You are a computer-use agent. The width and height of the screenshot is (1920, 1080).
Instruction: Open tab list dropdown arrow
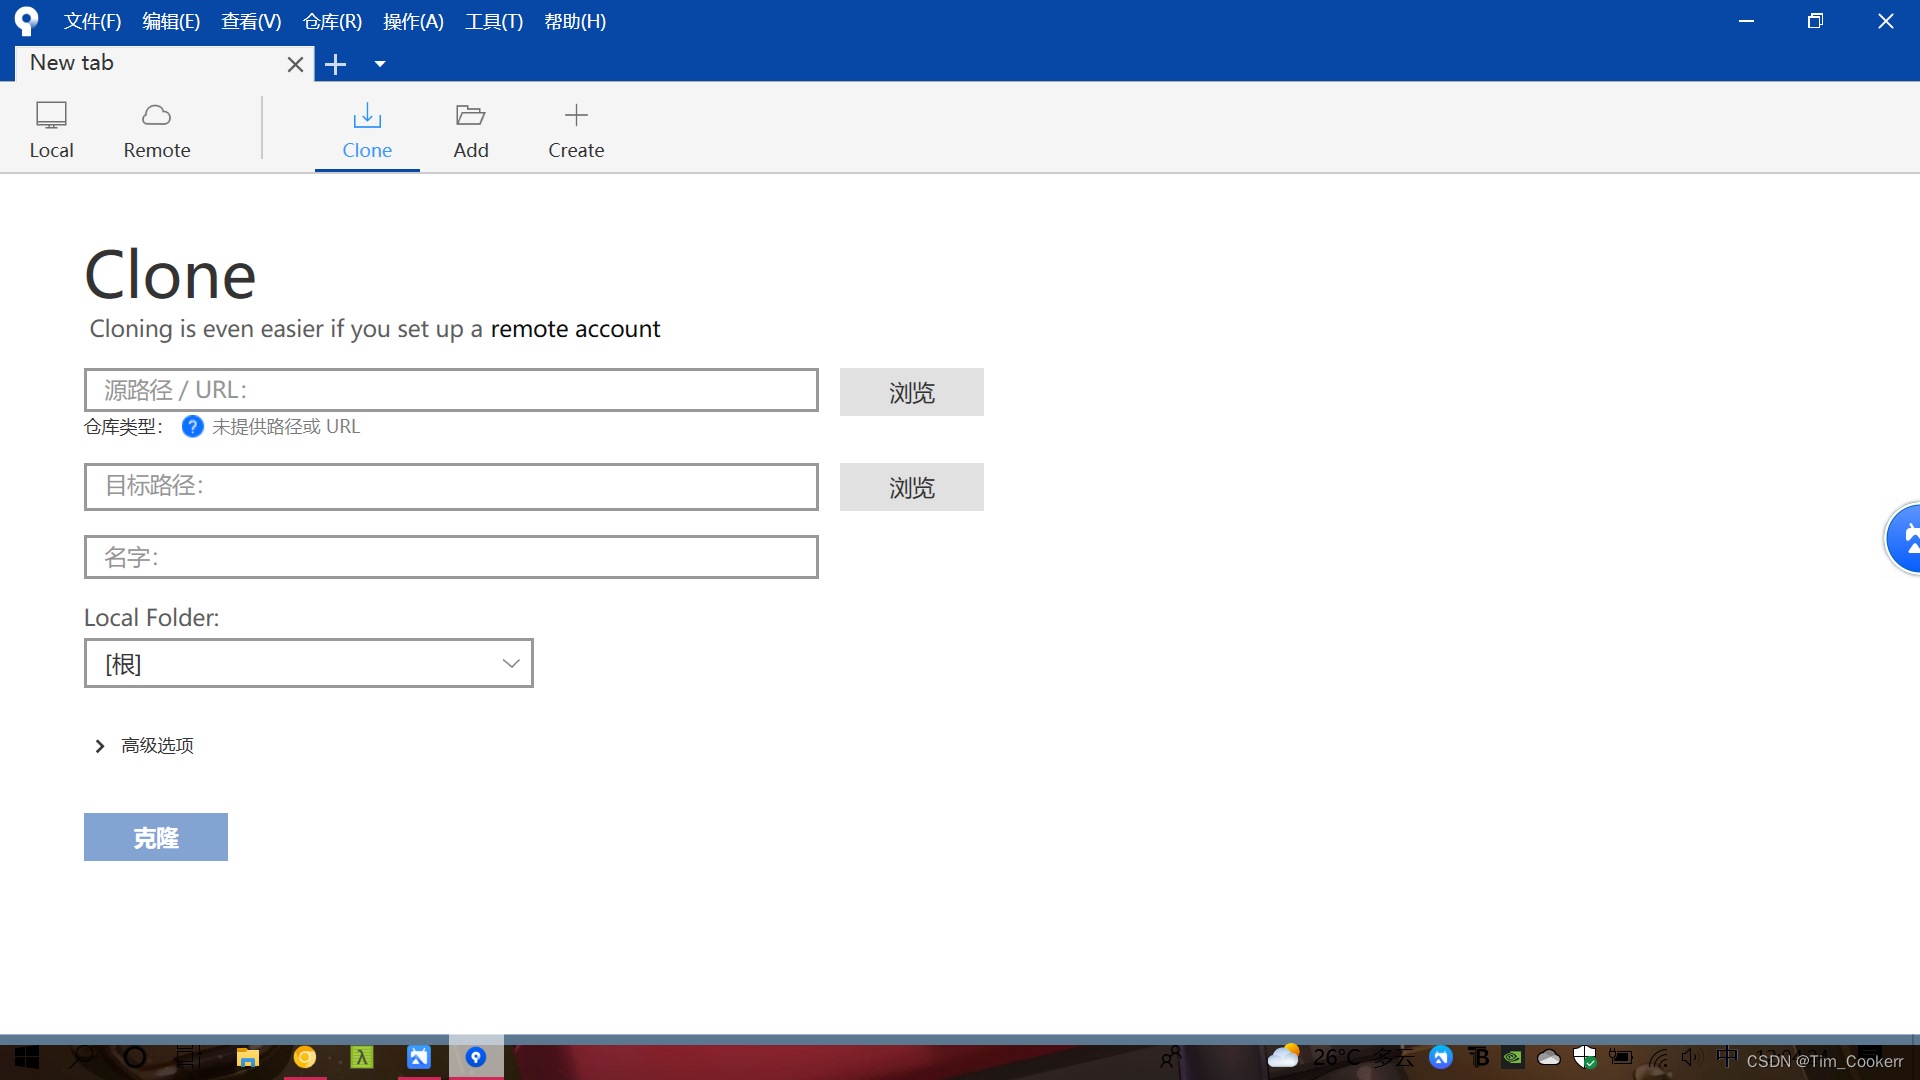click(x=380, y=65)
